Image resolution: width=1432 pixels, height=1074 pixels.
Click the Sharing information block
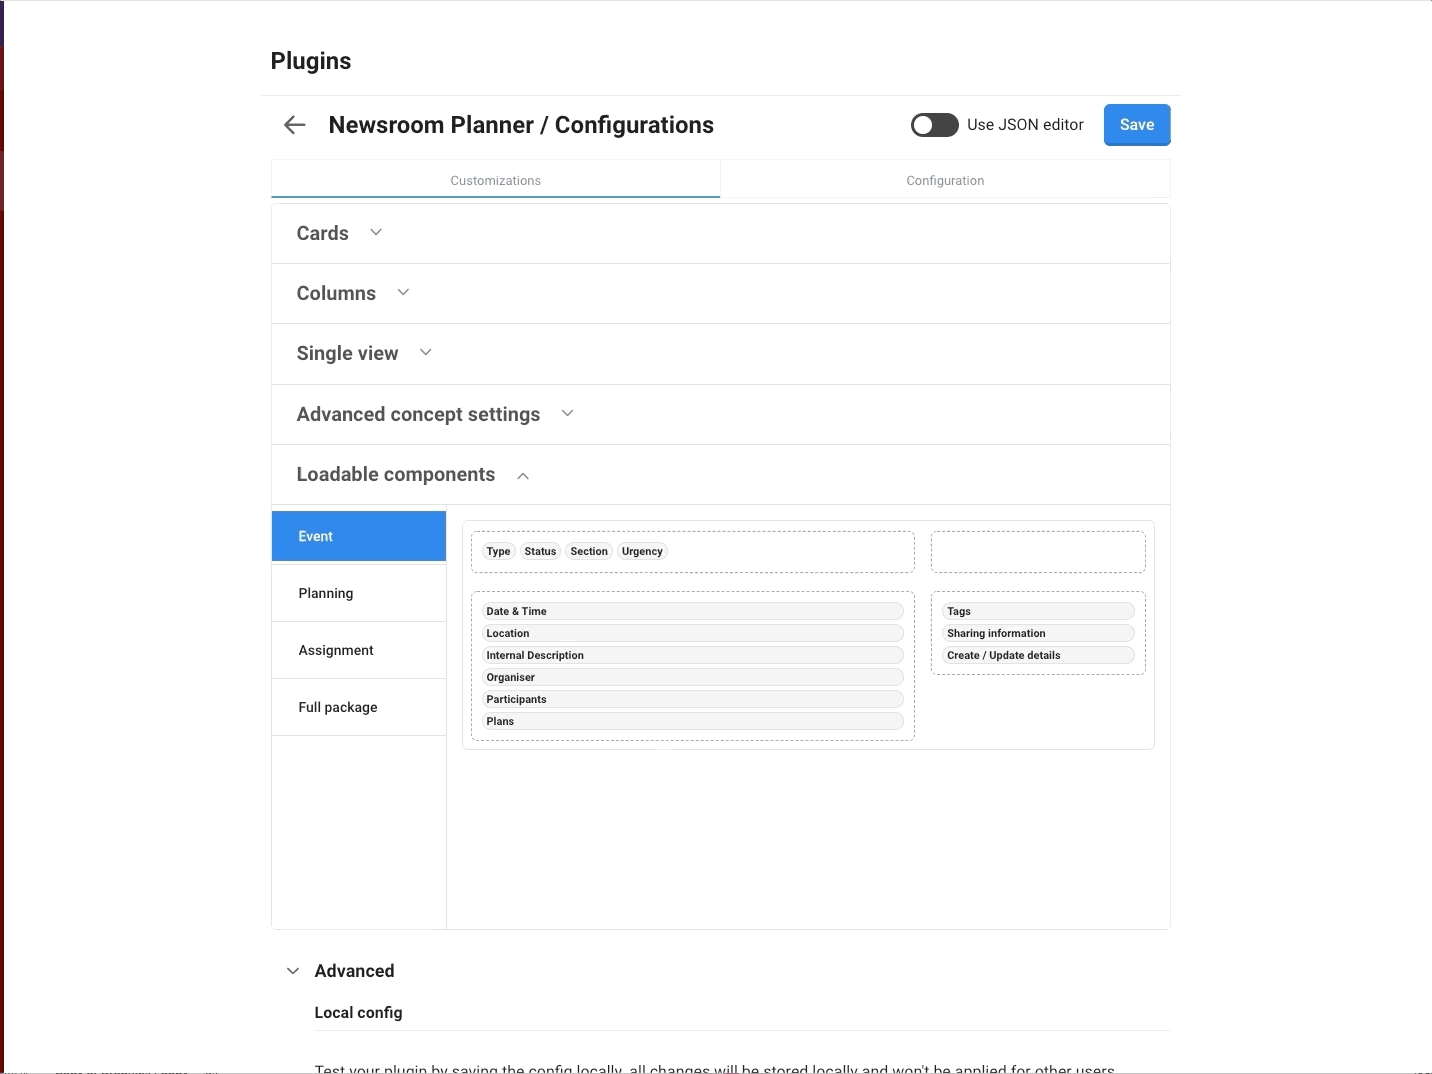(x=1037, y=633)
